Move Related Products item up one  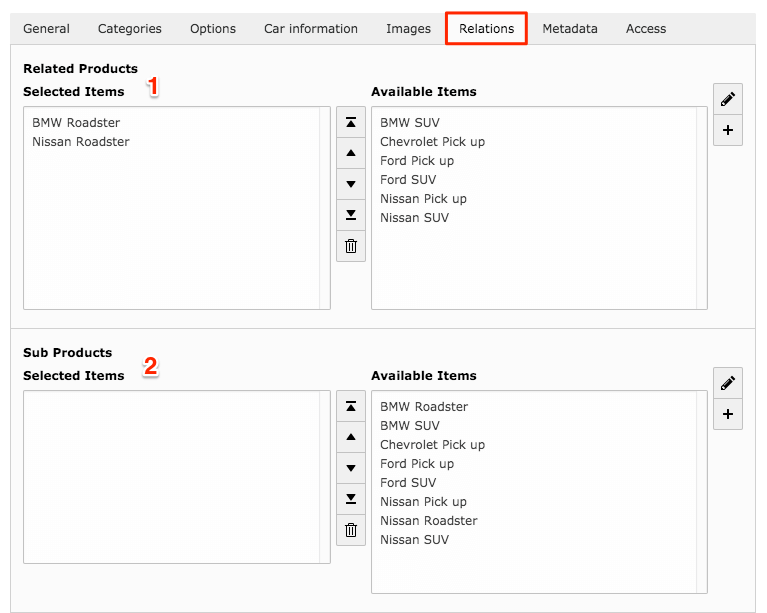351,153
